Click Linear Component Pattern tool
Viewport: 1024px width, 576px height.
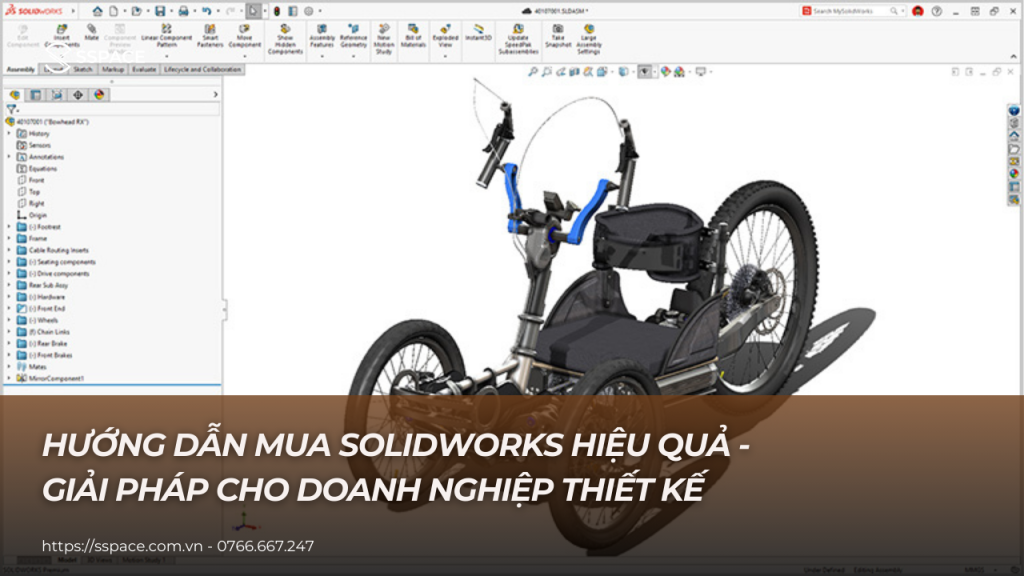pyautogui.click(x=167, y=36)
